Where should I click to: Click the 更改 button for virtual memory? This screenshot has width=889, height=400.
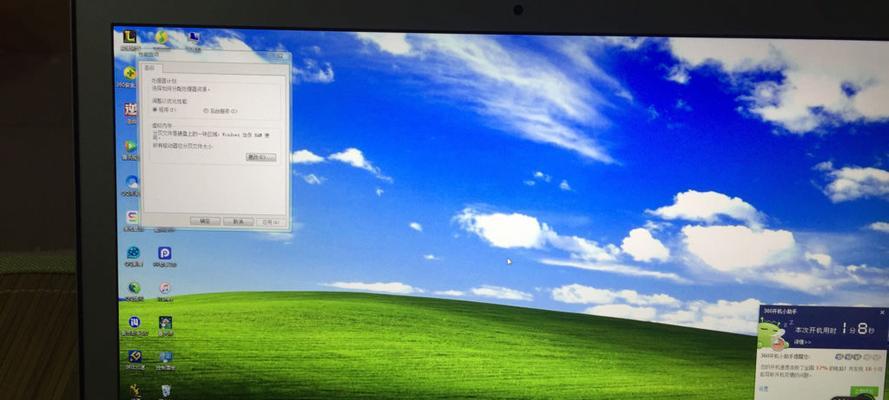point(261,157)
